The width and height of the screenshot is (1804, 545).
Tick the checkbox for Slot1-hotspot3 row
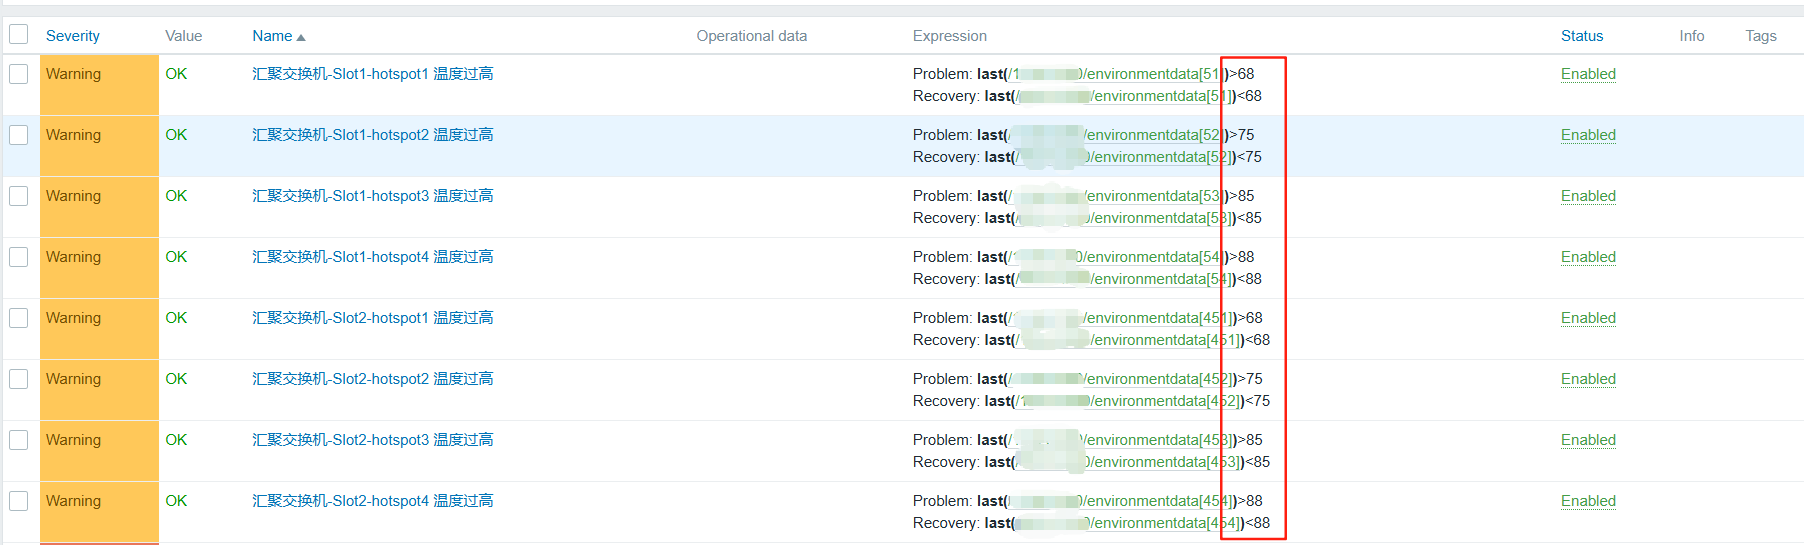(x=19, y=196)
